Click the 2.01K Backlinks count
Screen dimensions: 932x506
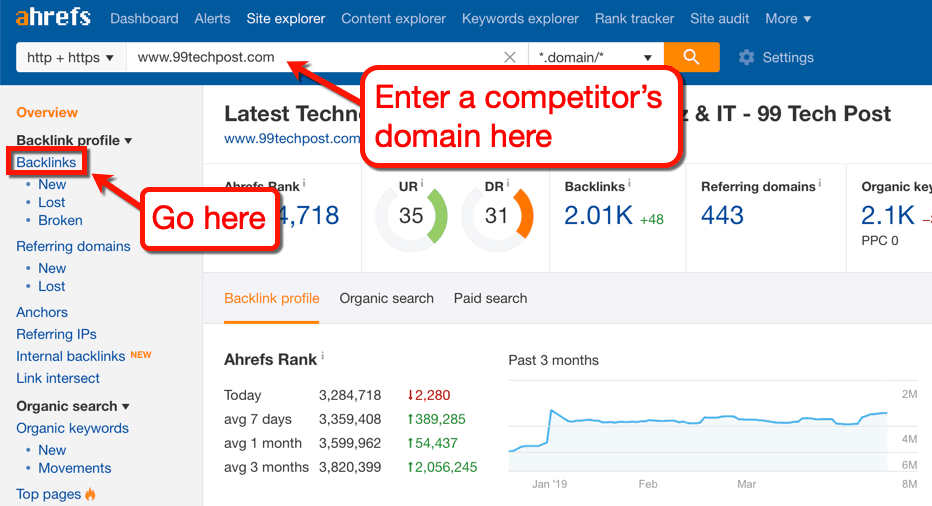pos(599,215)
